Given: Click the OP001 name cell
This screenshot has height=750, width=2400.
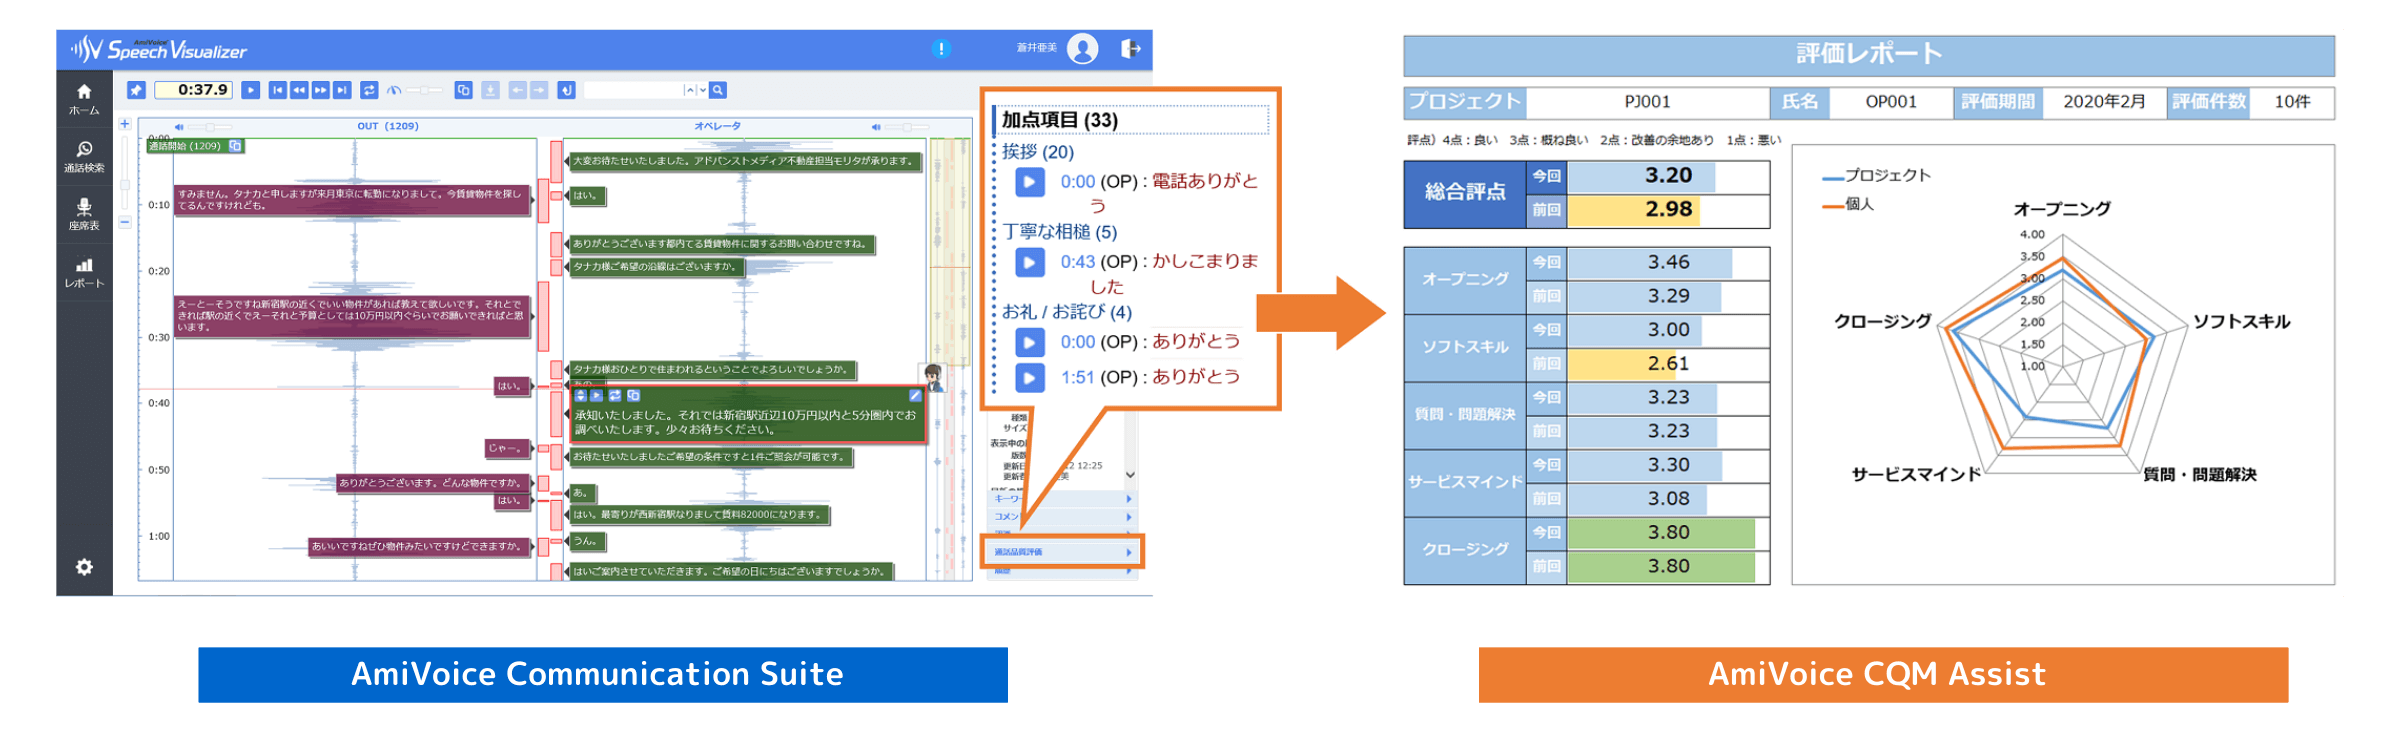Looking at the screenshot, I should pyautogui.click(x=1891, y=102).
